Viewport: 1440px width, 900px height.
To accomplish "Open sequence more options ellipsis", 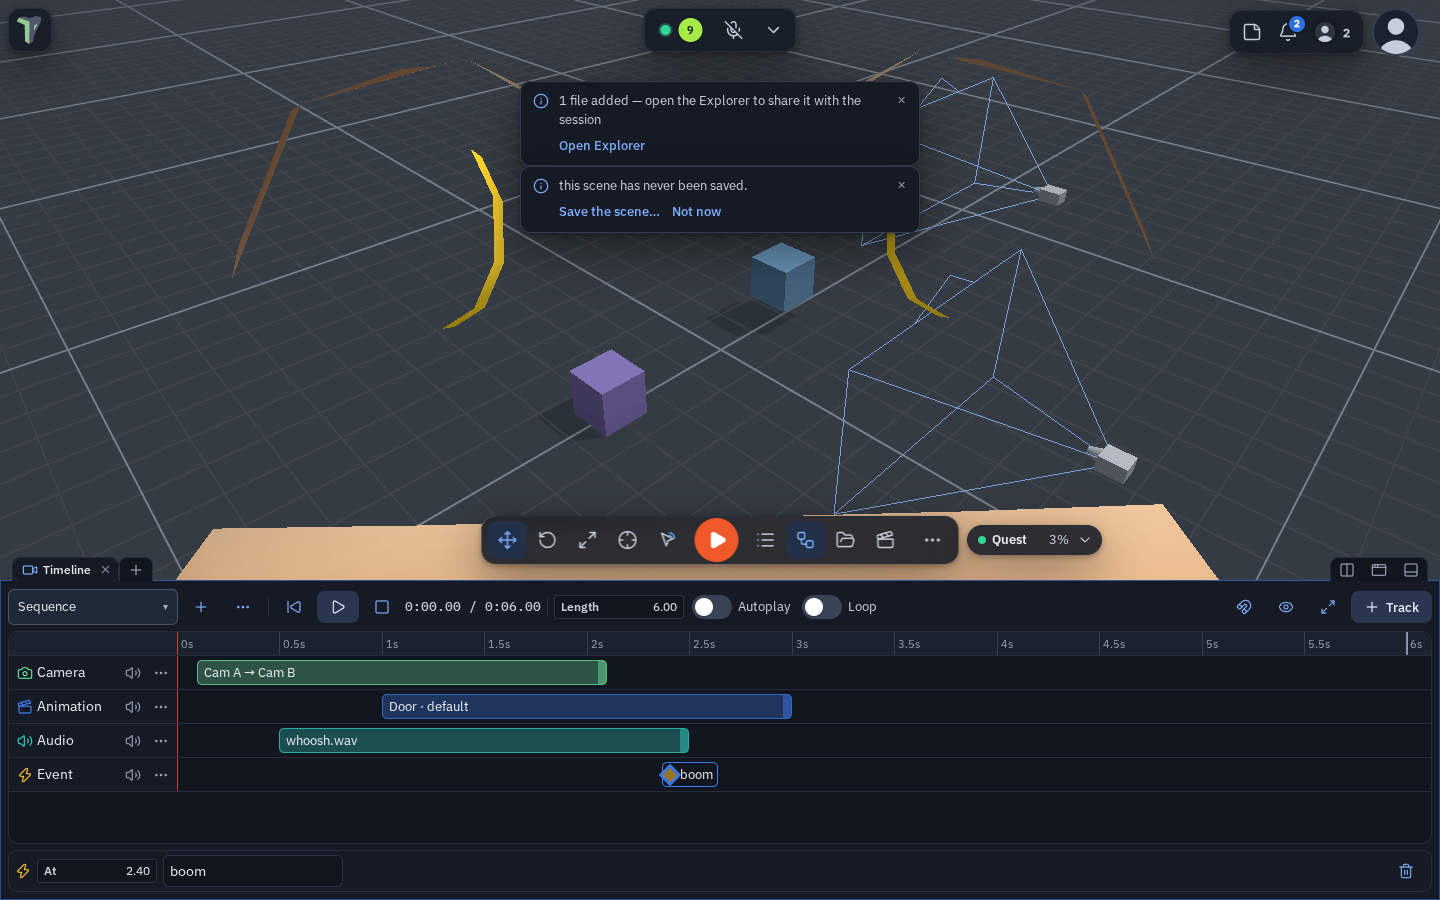I will tap(243, 607).
